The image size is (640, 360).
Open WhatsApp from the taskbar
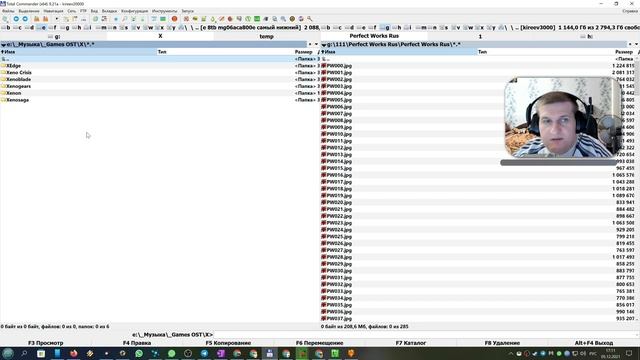point(139,353)
